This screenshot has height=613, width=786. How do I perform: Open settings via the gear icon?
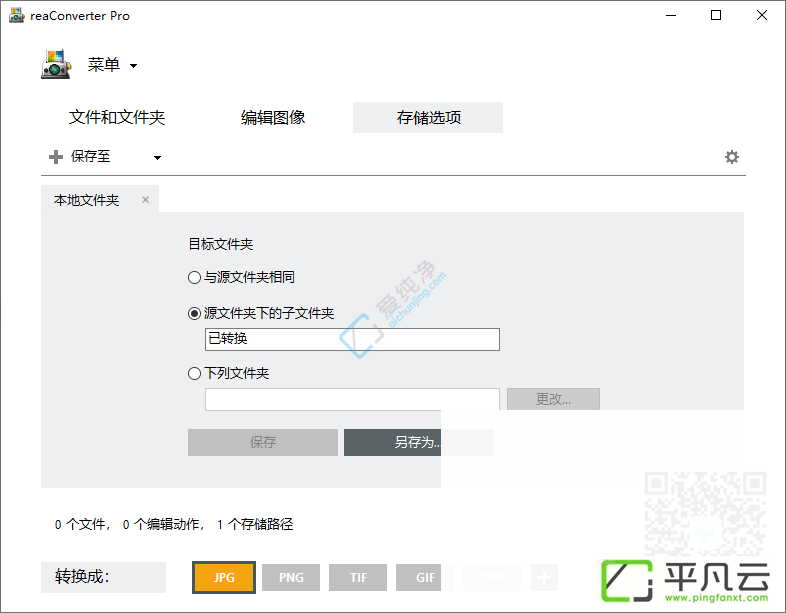[732, 157]
